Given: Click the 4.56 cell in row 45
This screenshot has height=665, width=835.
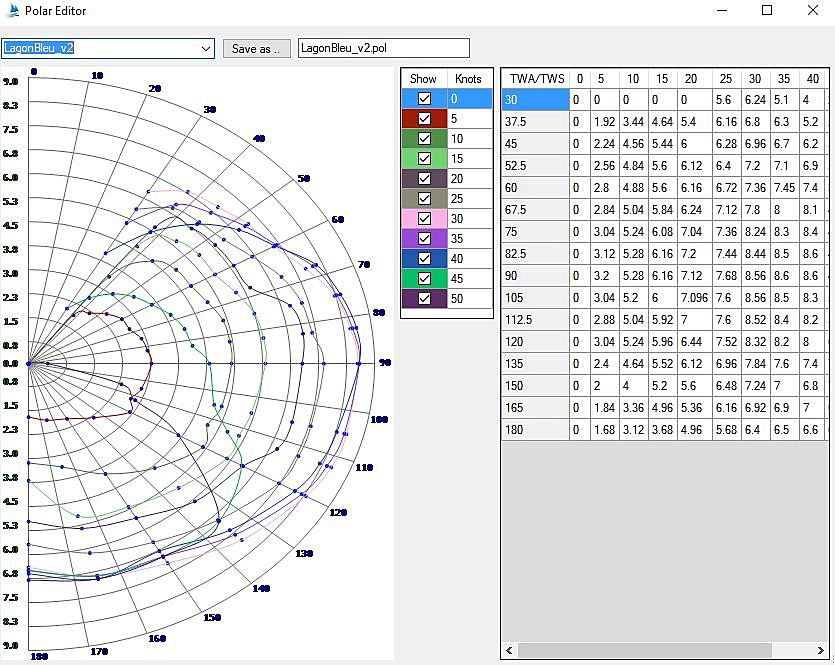Looking at the screenshot, I should point(634,144).
